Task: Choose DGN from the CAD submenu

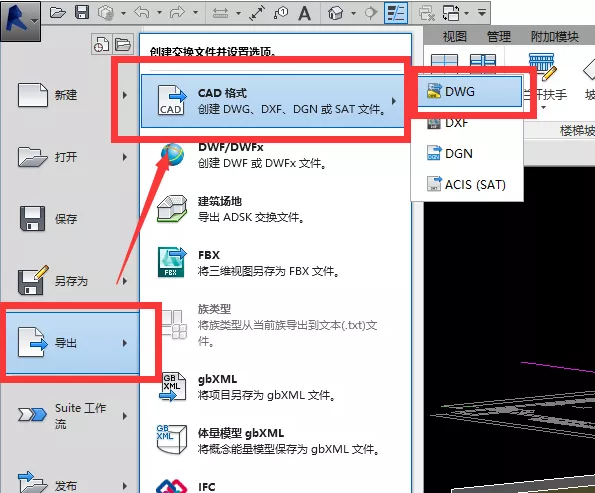Action: [467, 153]
